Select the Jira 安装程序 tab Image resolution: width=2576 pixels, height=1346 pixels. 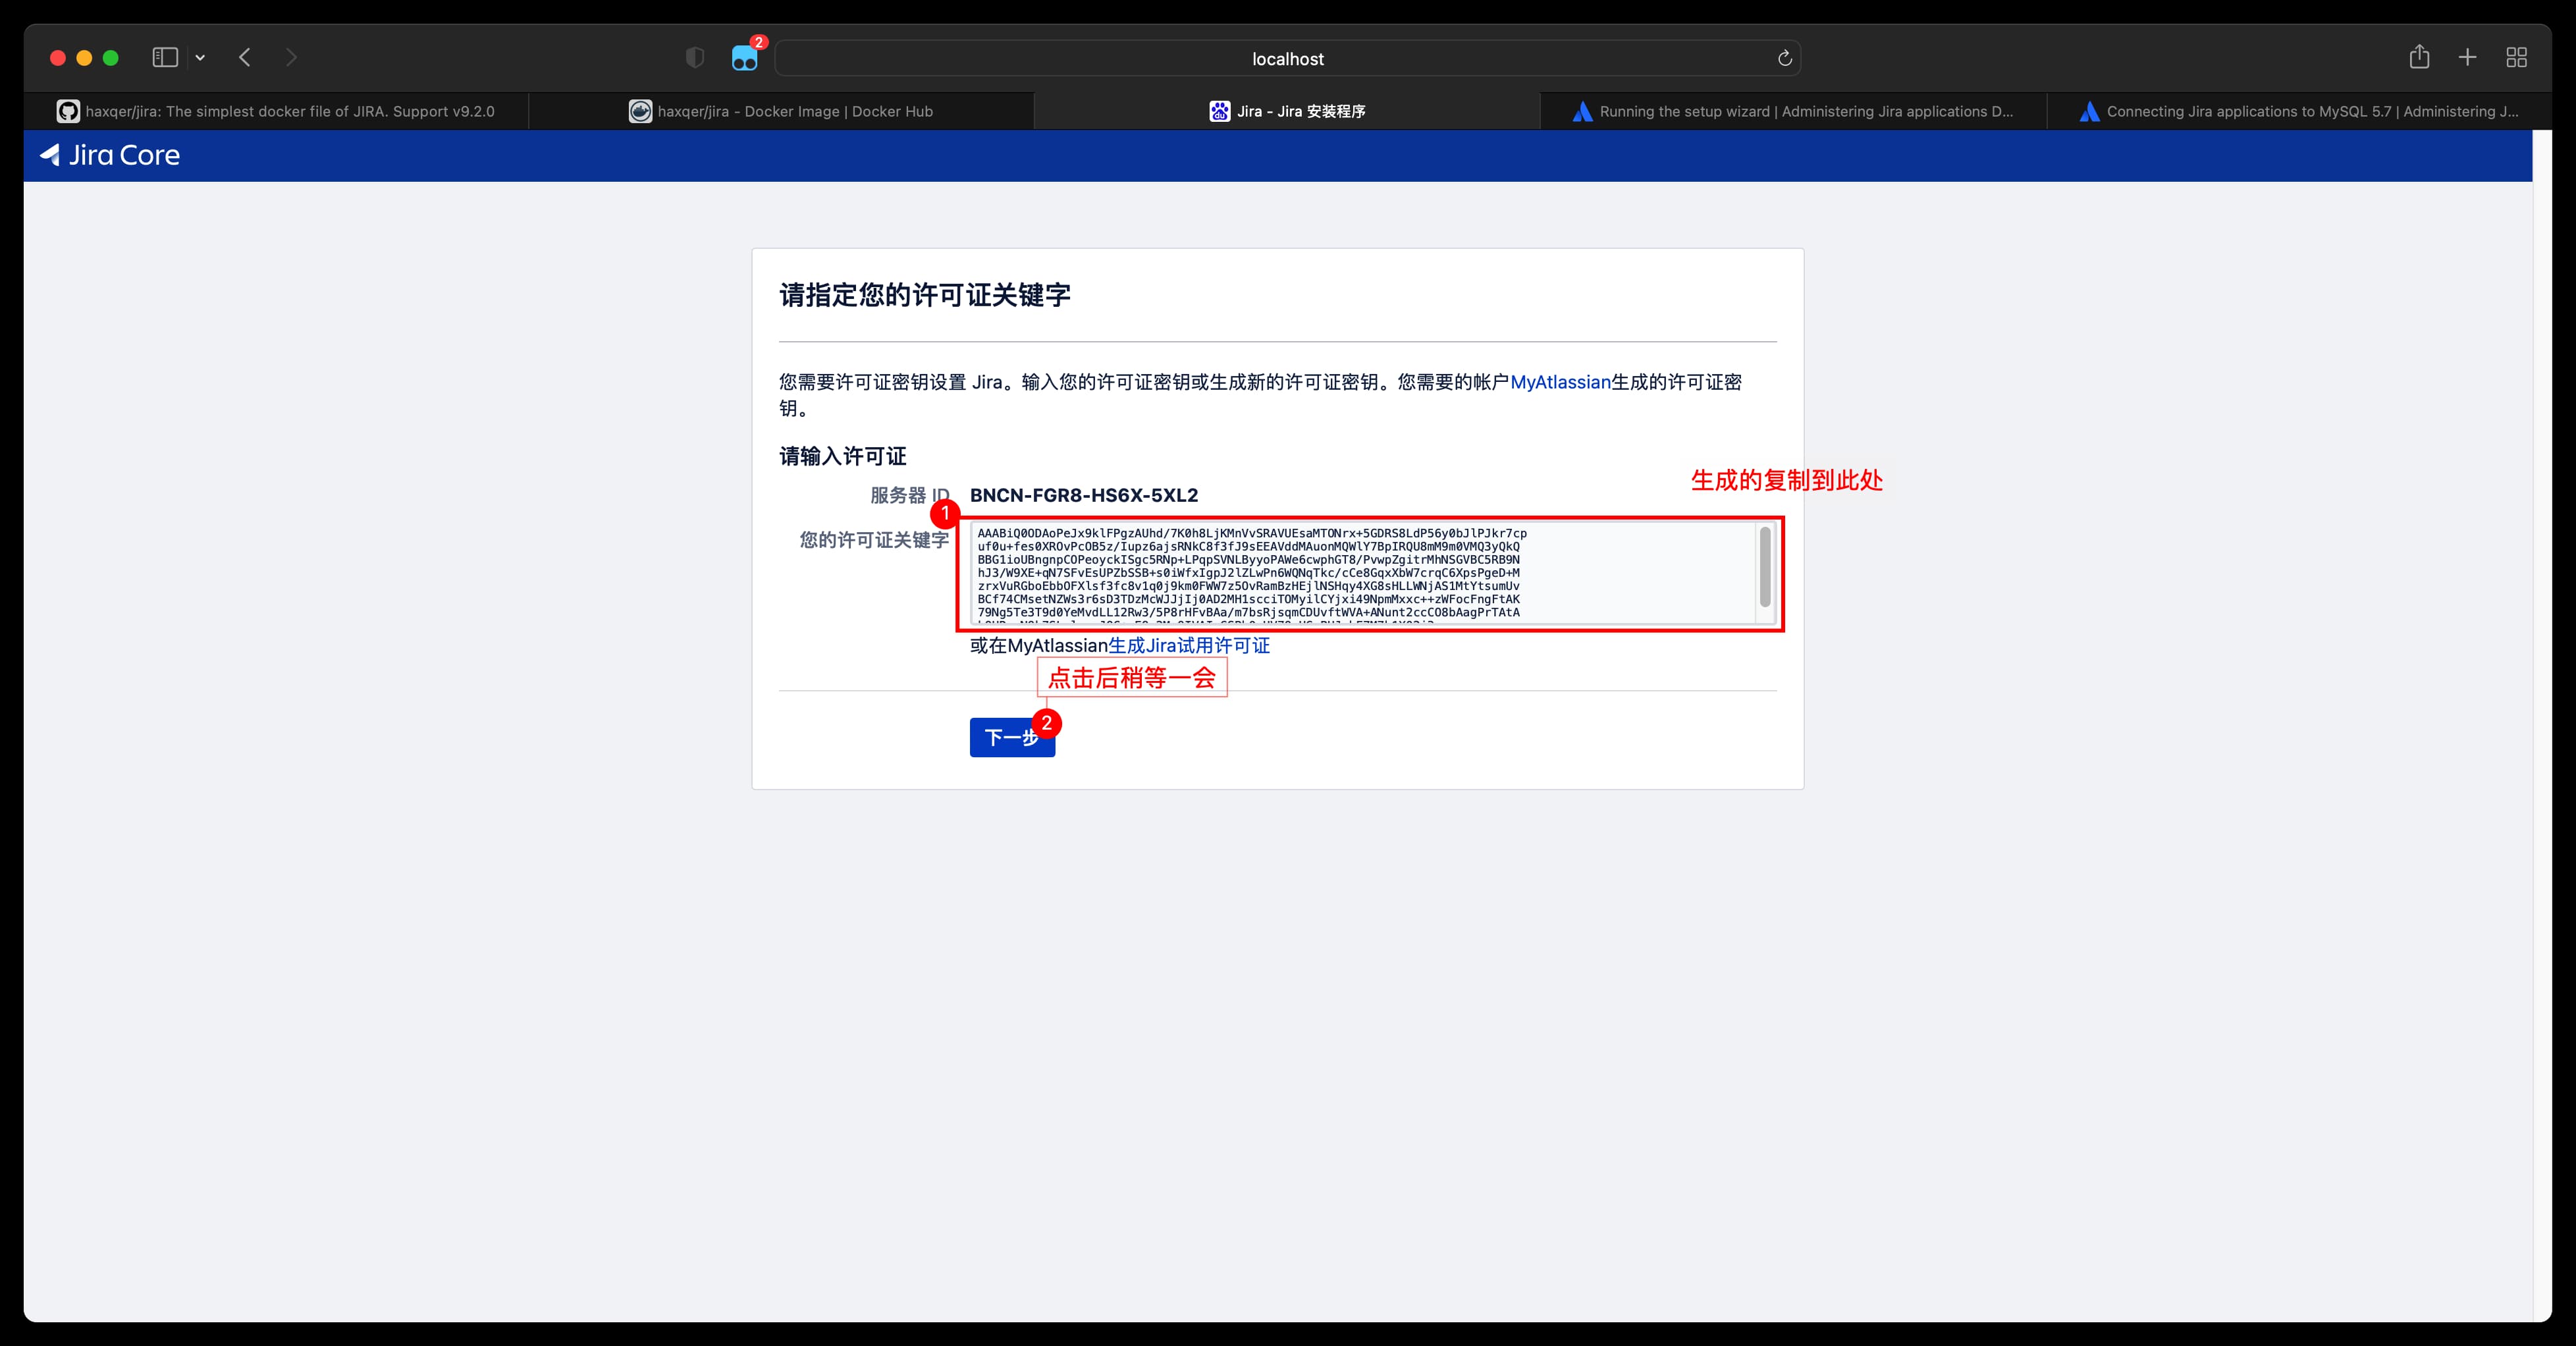1287,111
